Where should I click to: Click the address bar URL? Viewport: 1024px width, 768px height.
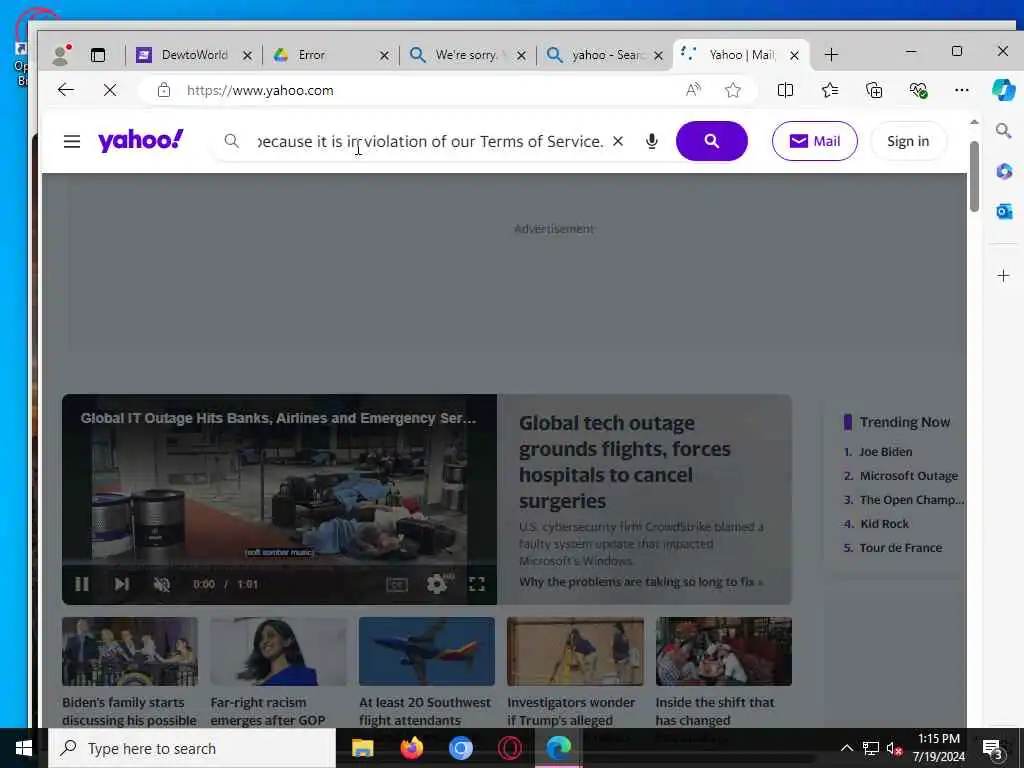[260, 90]
